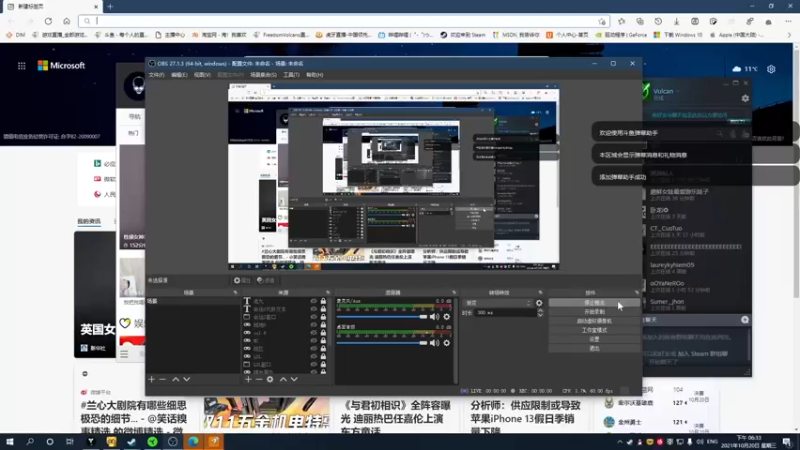Viewport: 800px width, 450px height.
Task: Increase the transition duration with the stepper
Action: (x=540, y=310)
